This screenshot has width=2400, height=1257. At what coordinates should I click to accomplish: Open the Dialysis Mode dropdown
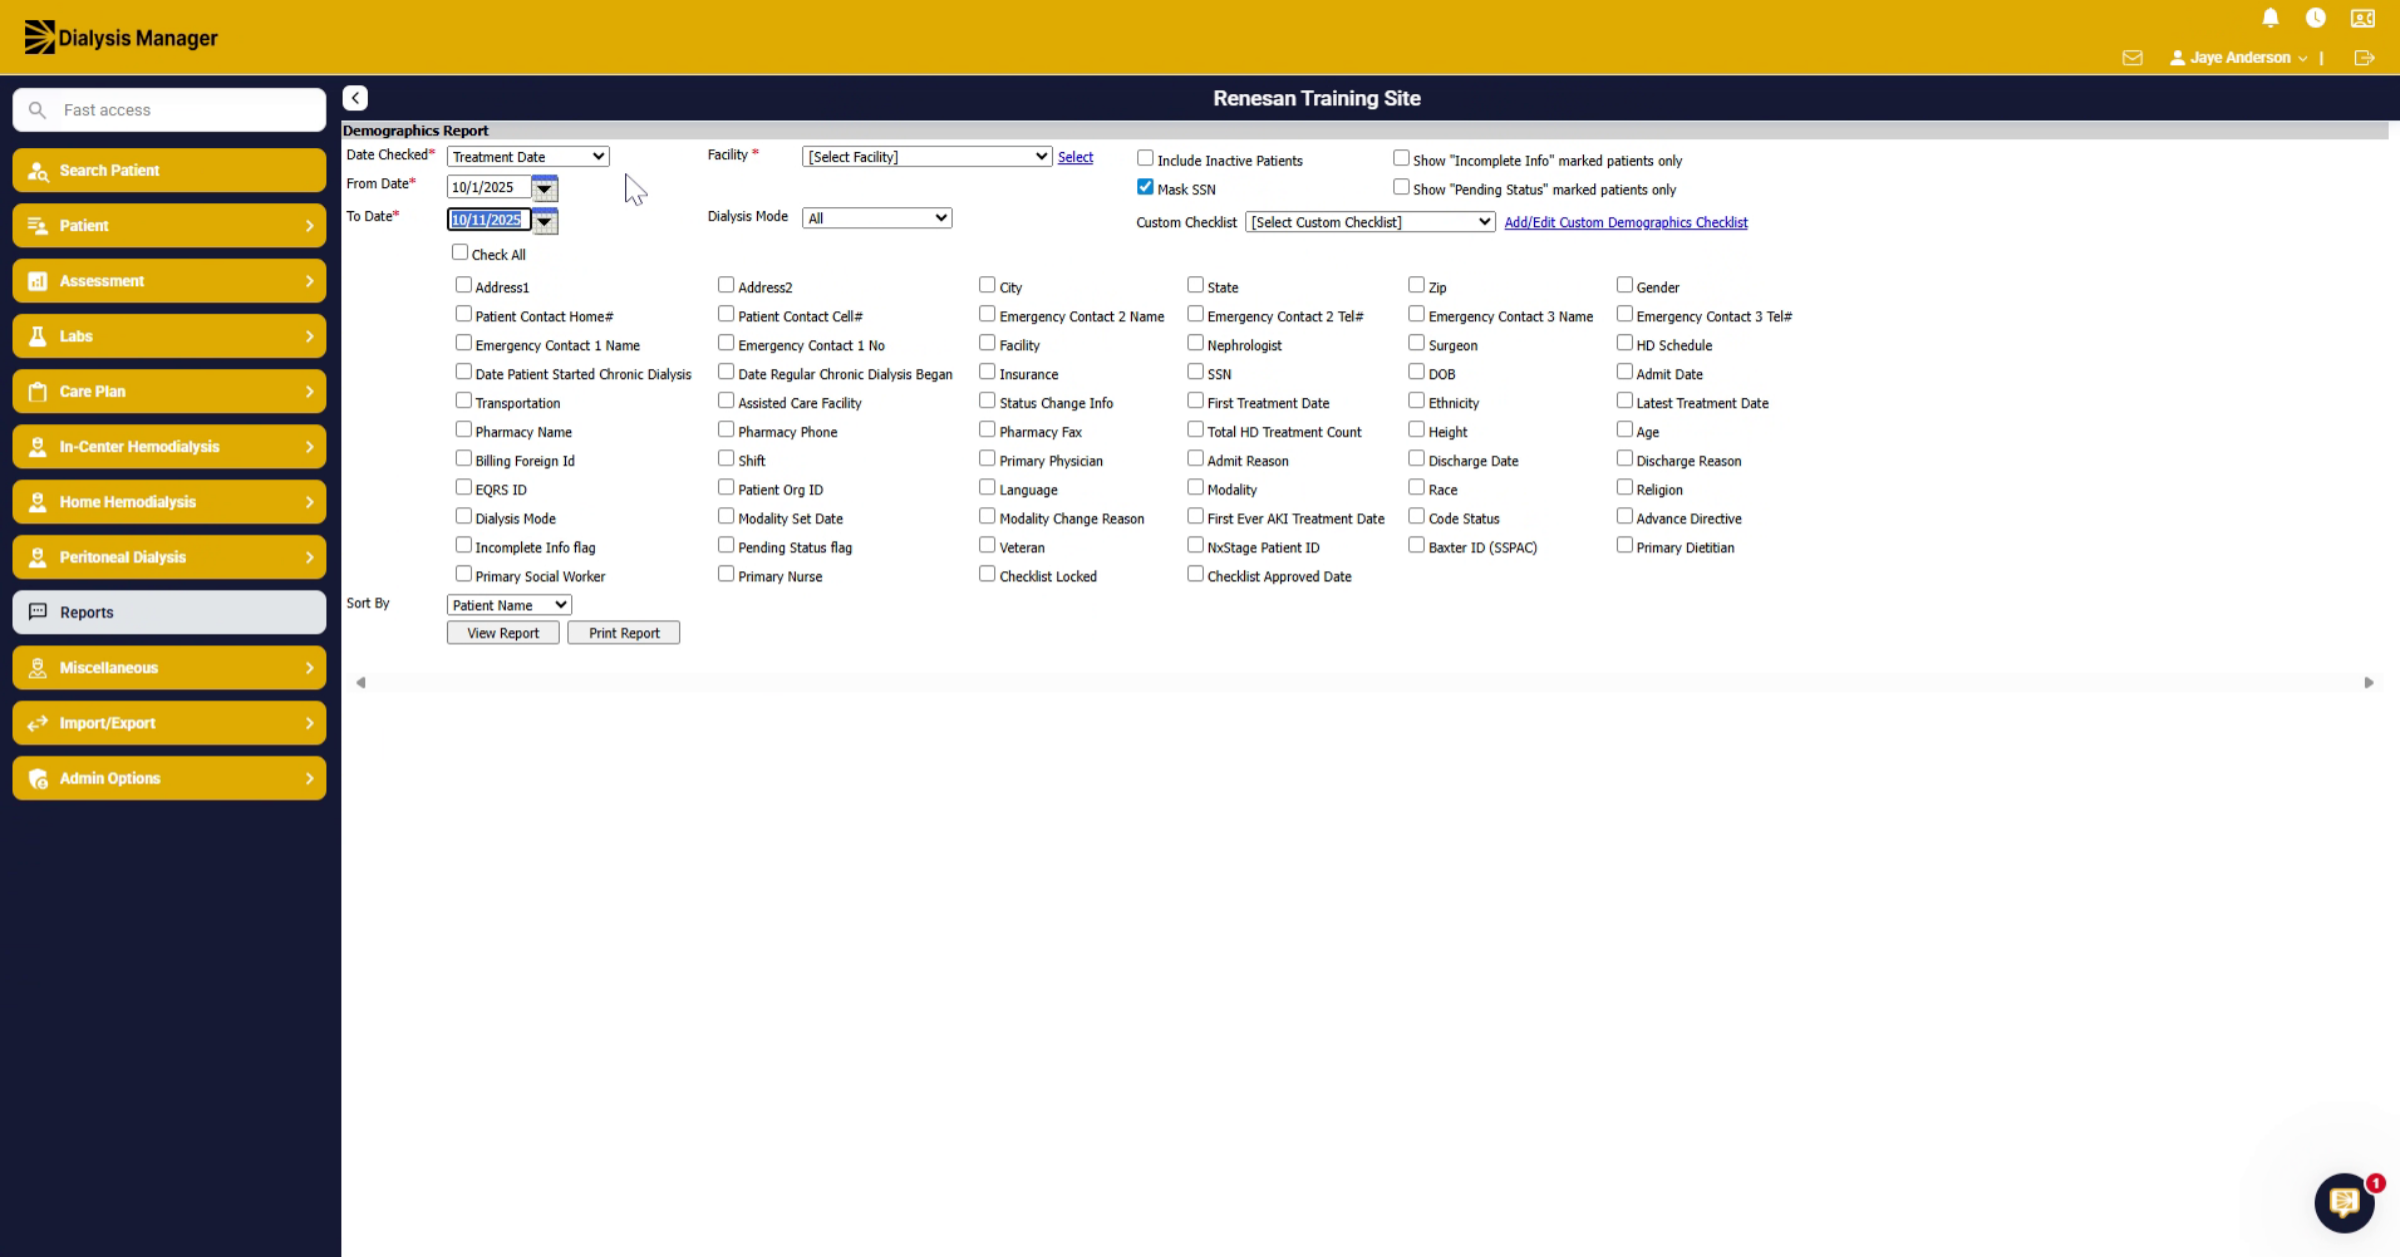(x=877, y=218)
